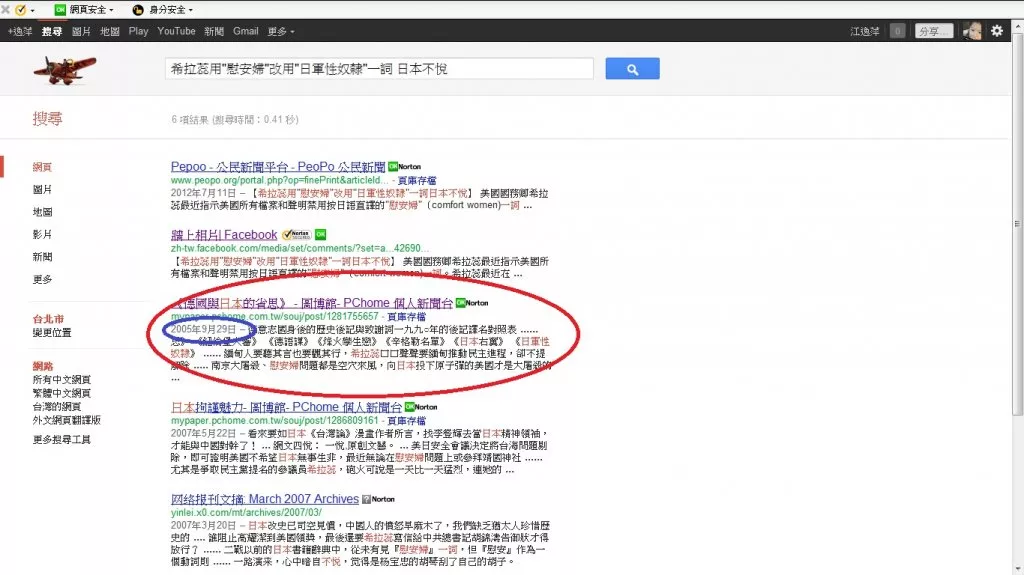The height and width of the screenshot is (575, 1024).
Task: Expand the 身分安全 dropdown
Action: pyautogui.click(x=190, y=10)
